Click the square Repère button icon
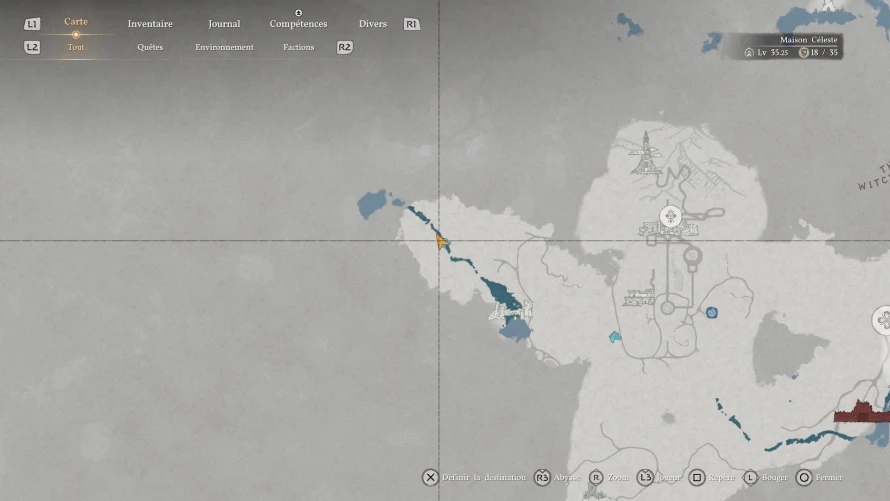This screenshot has width=890, height=501. coord(697,477)
